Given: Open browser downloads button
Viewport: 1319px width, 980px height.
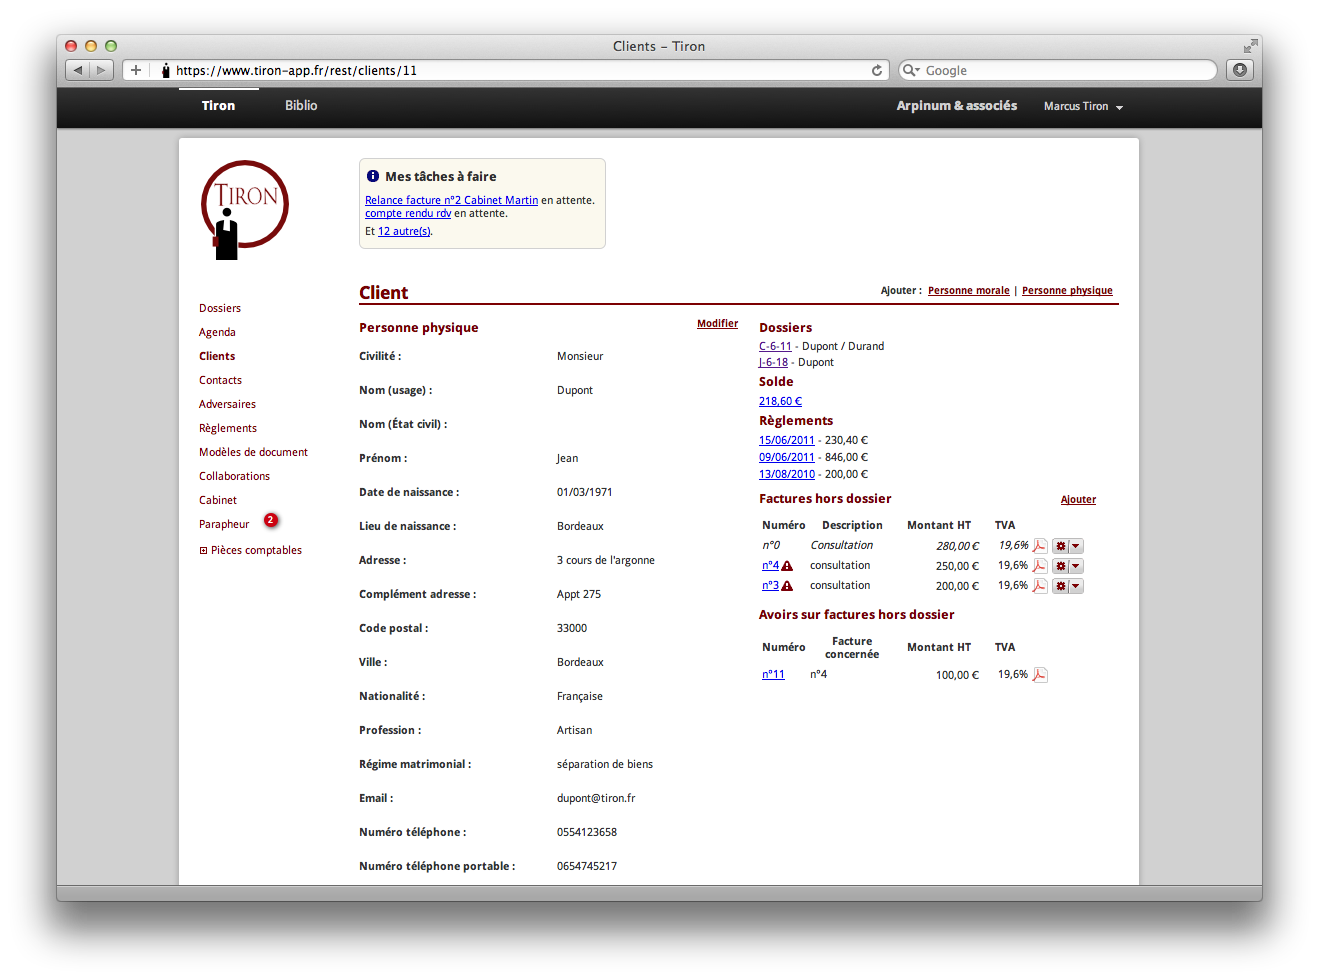Looking at the screenshot, I should tap(1240, 70).
